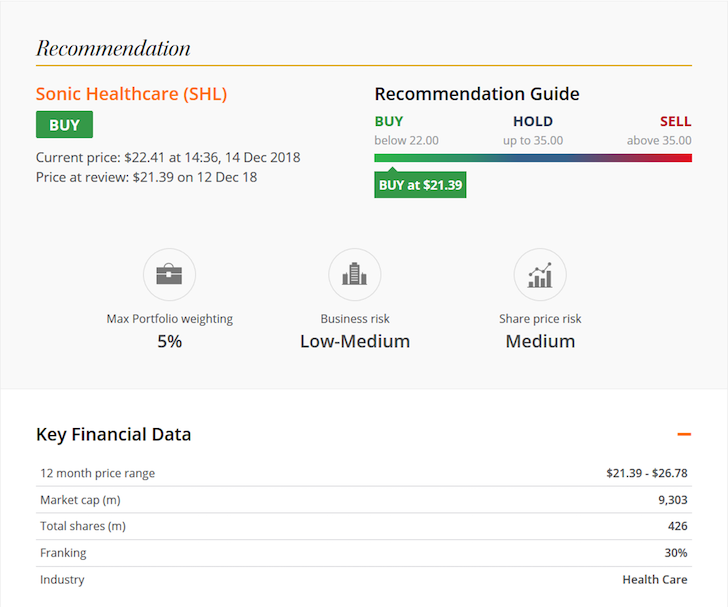Click the 'Share price risk' caption
The image size is (728, 607).
[x=540, y=319]
